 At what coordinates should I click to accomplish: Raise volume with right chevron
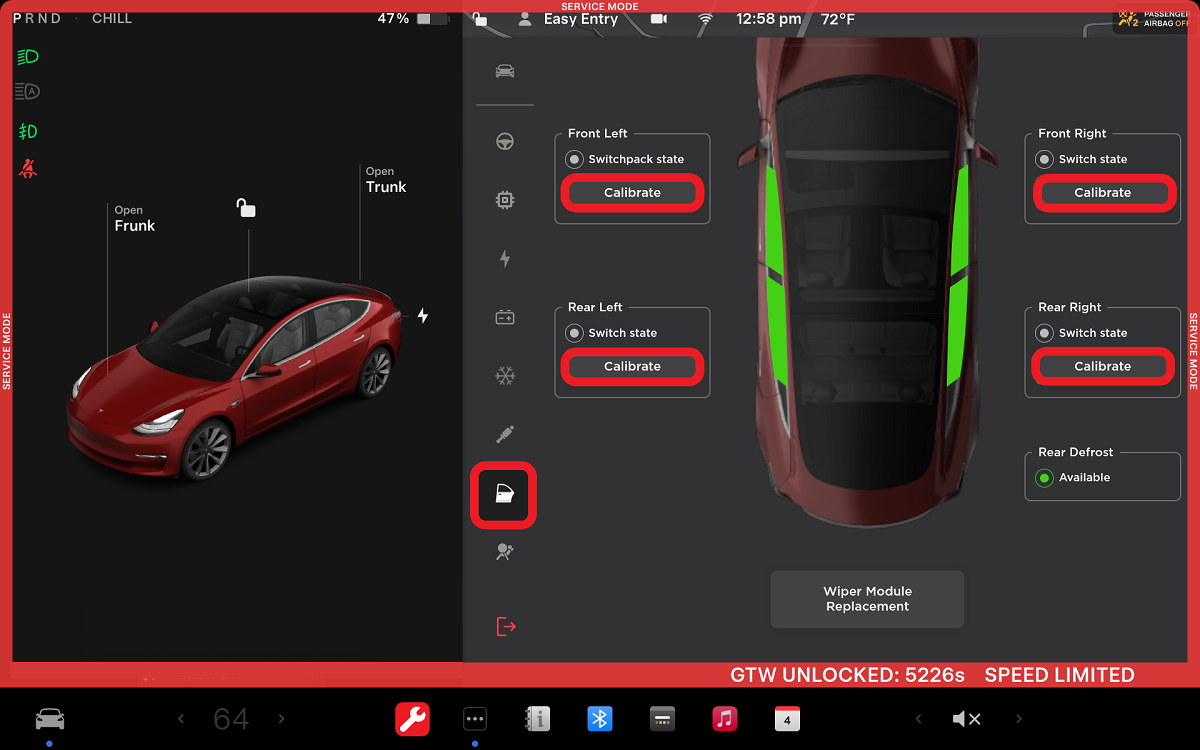pos(1018,719)
